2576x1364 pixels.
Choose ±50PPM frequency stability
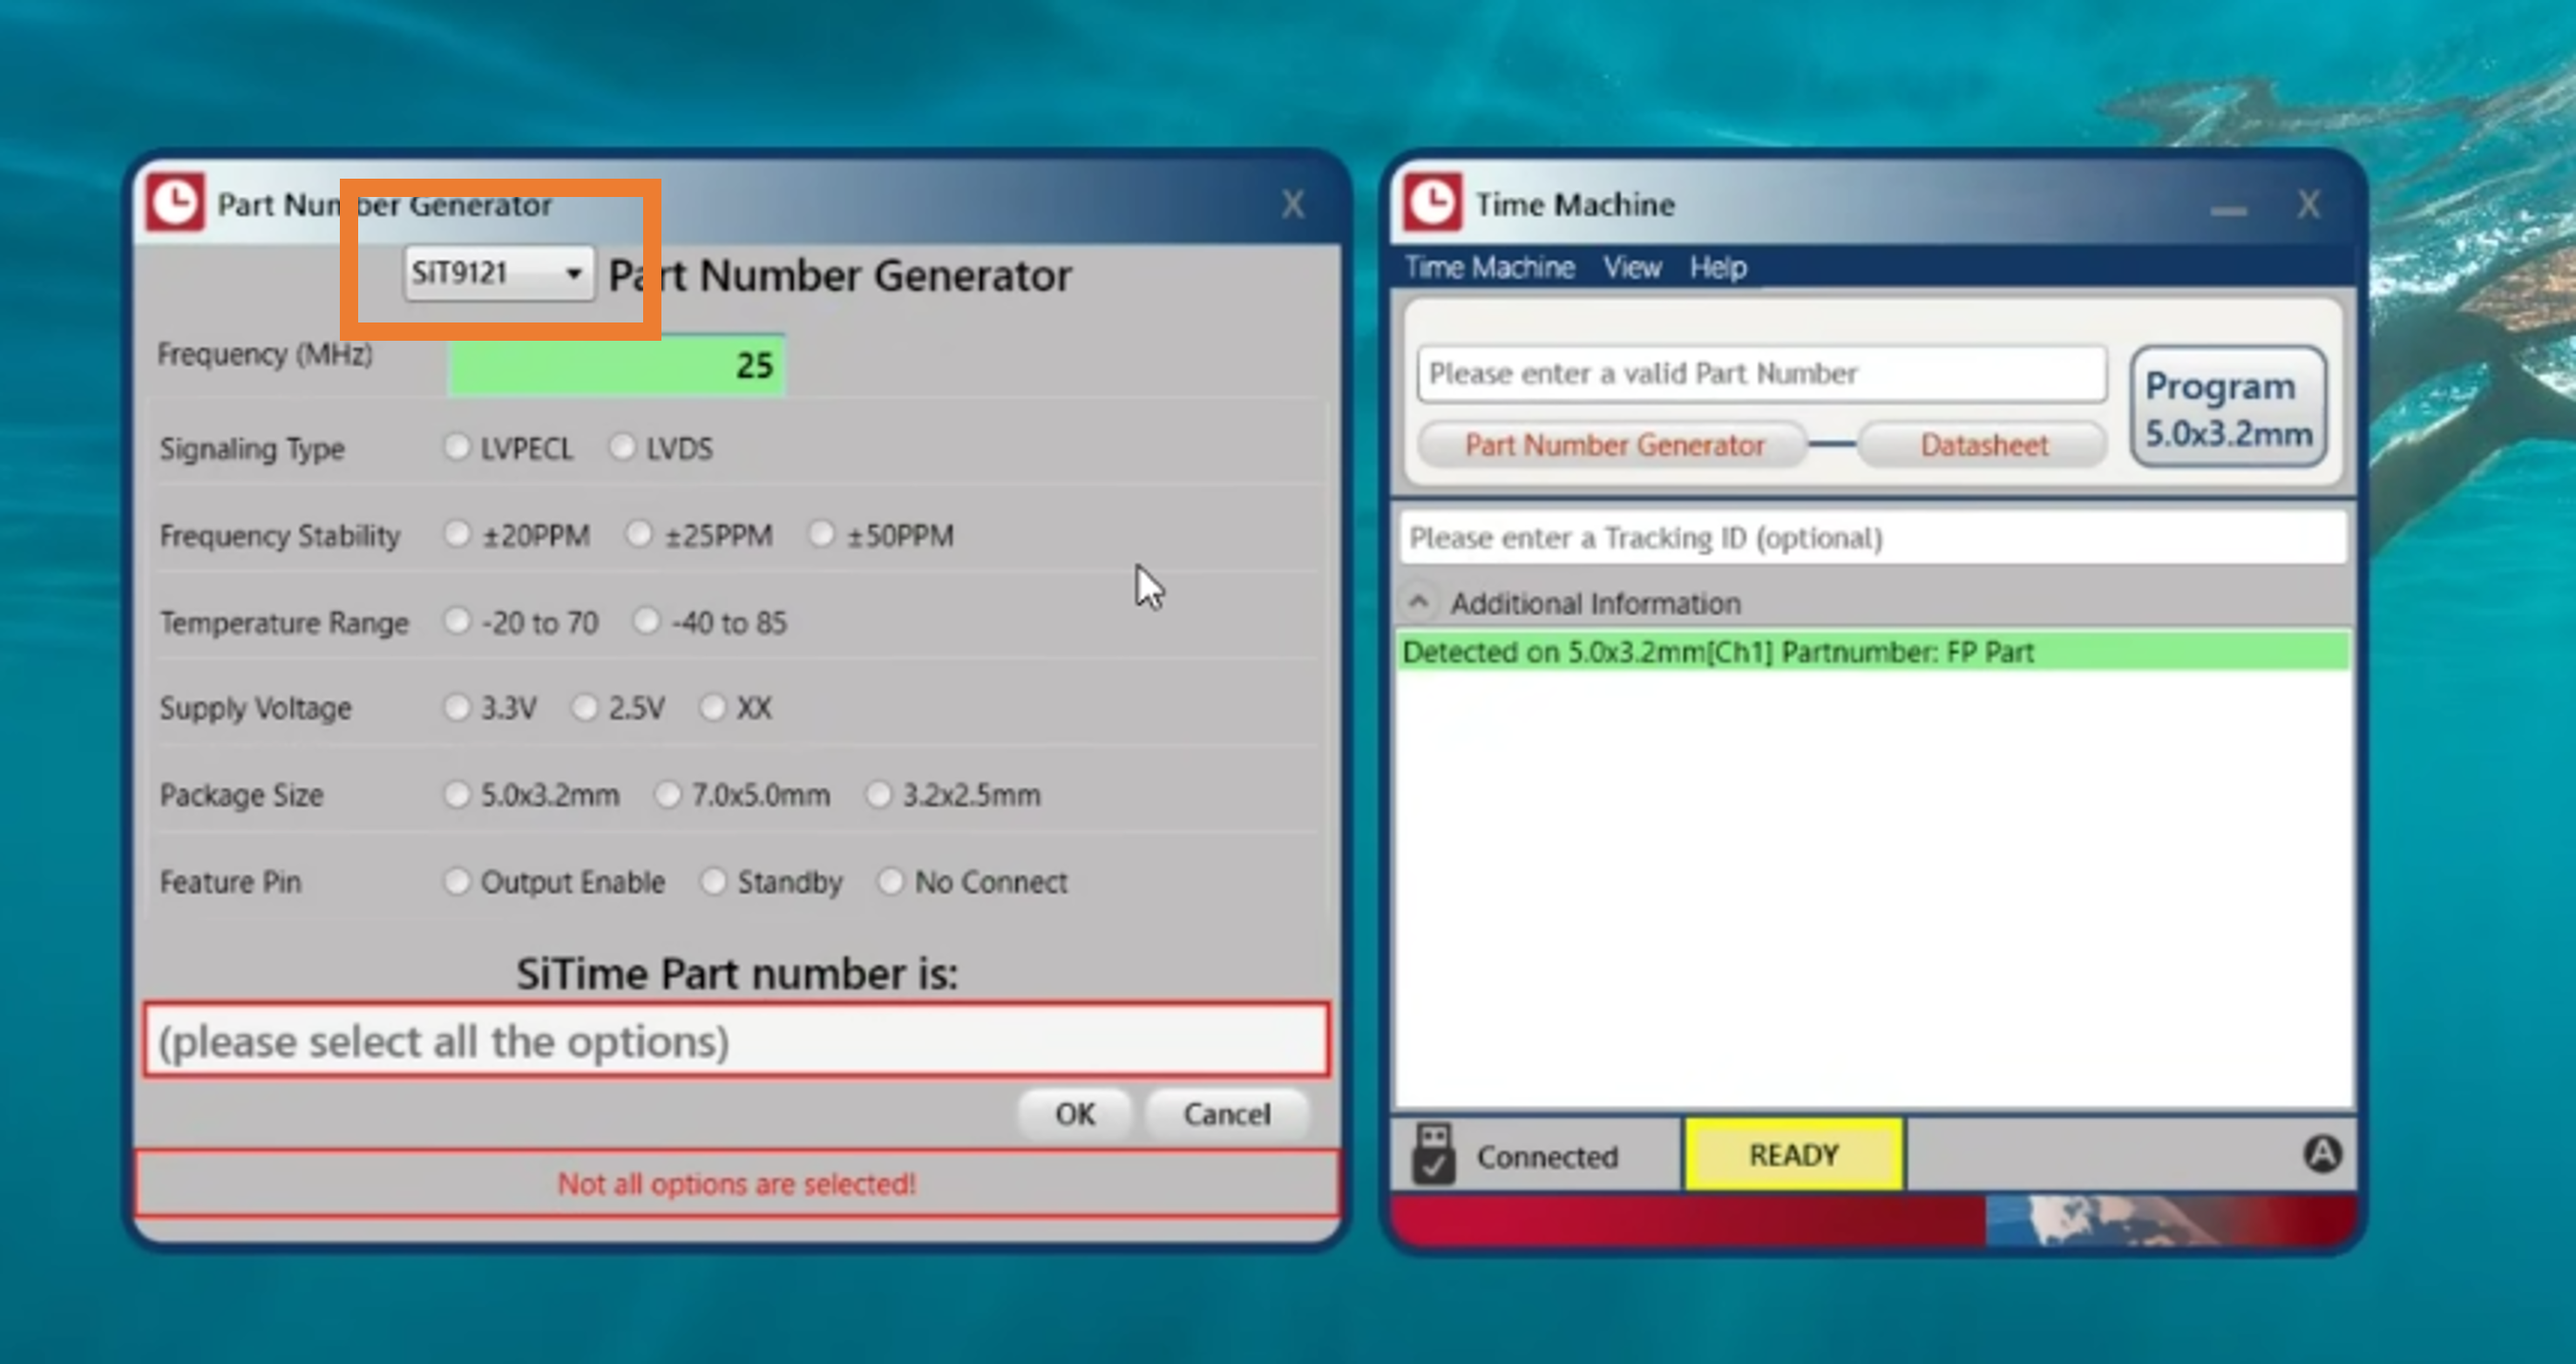pos(821,534)
